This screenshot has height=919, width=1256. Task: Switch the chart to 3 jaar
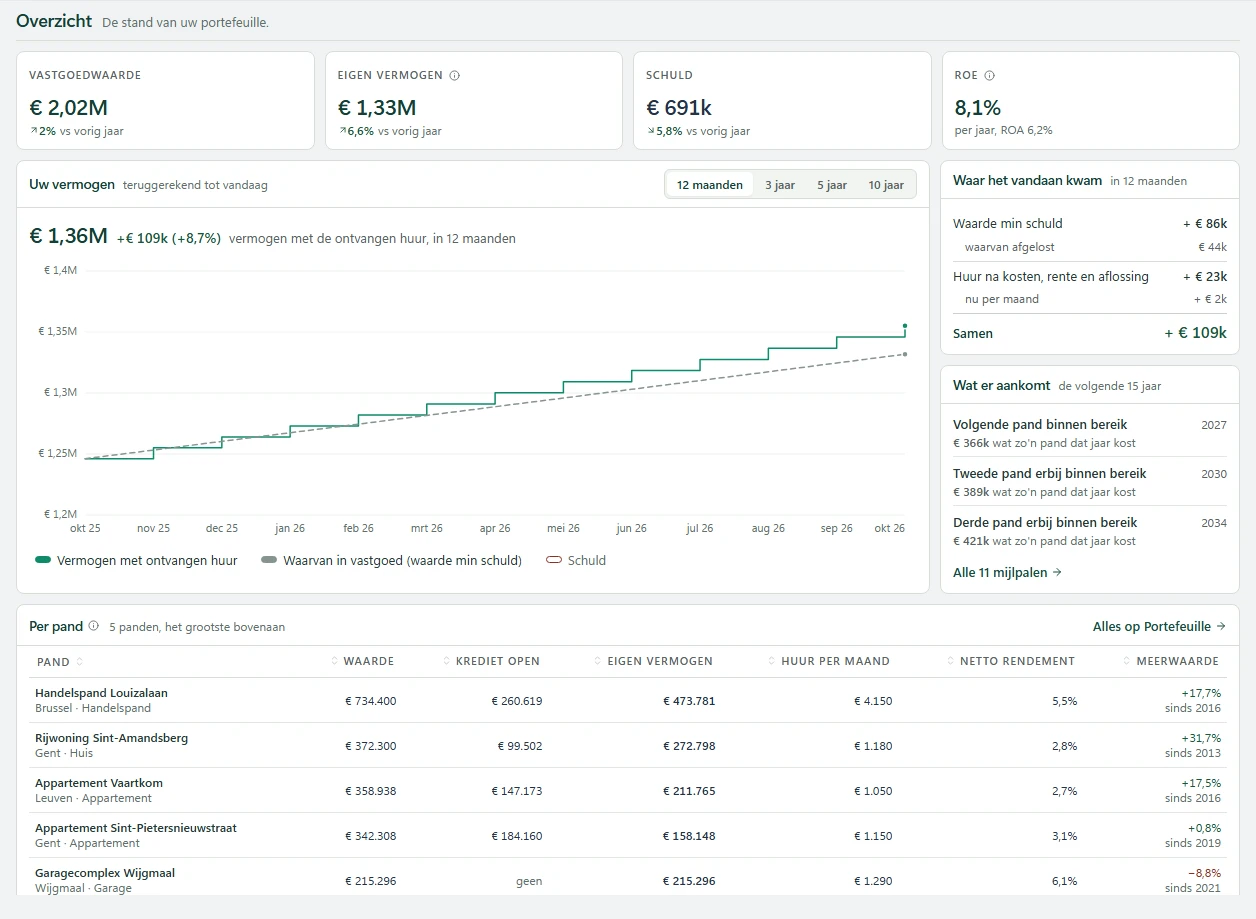pyautogui.click(x=780, y=185)
